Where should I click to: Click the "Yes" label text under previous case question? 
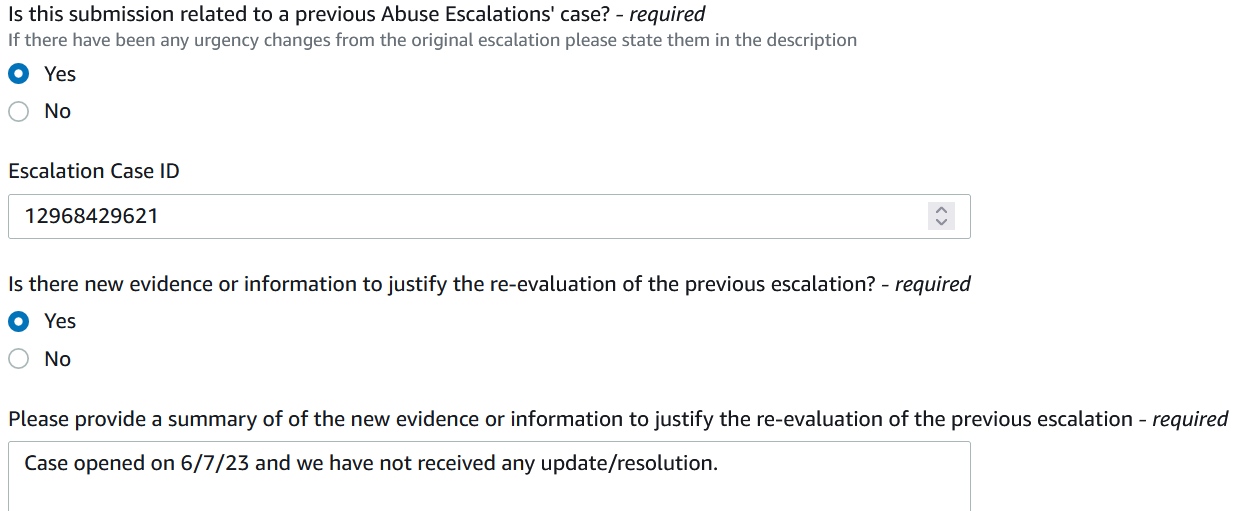click(60, 74)
